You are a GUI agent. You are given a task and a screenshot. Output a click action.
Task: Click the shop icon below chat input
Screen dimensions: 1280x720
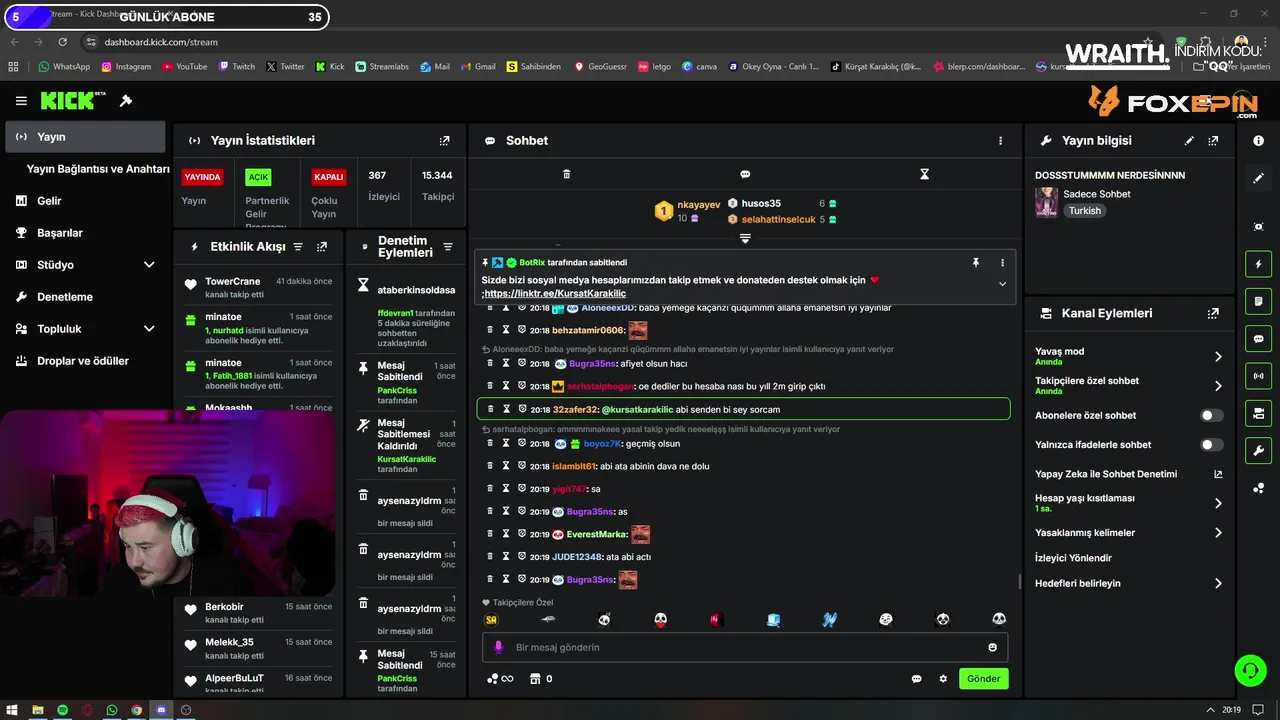[x=535, y=679]
